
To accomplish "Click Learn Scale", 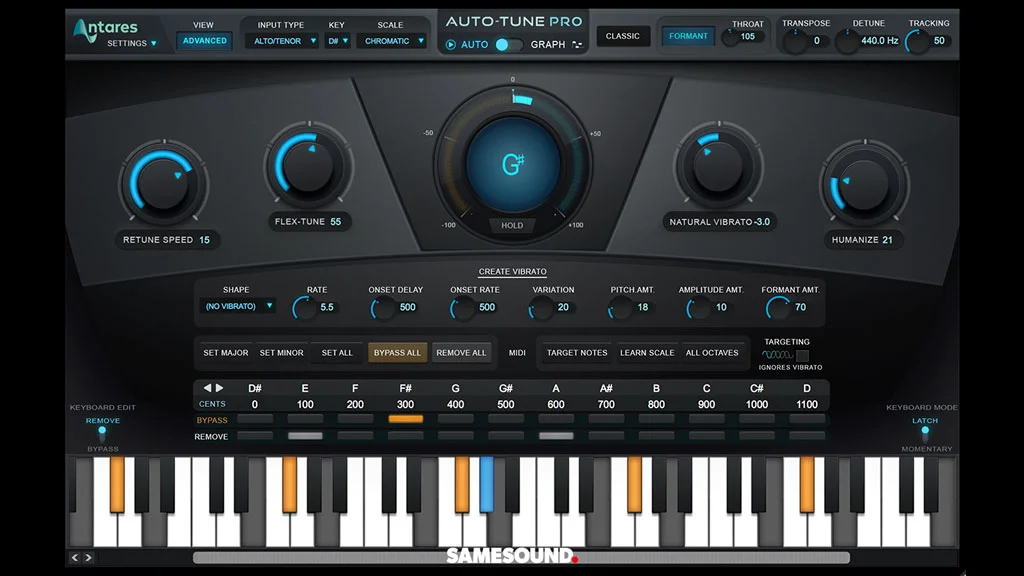I will pyautogui.click(x=647, y=353).
